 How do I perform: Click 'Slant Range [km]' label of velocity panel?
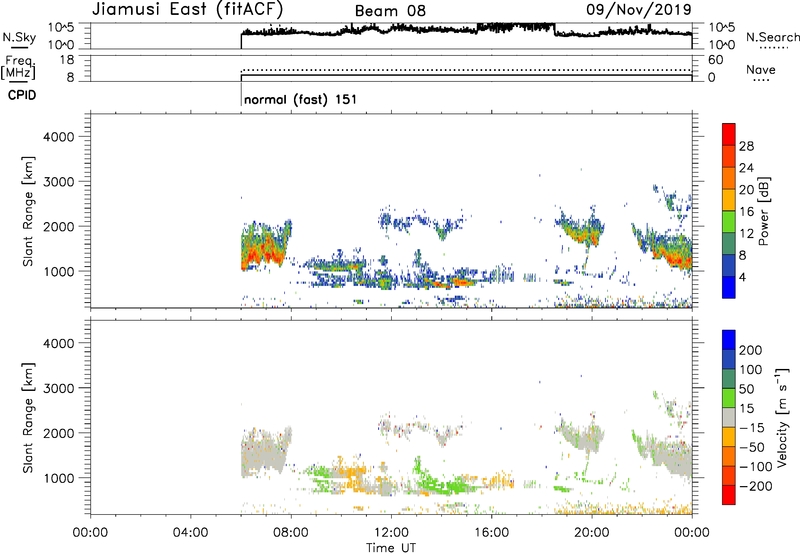pyautogui.click(x=28, y=417)
